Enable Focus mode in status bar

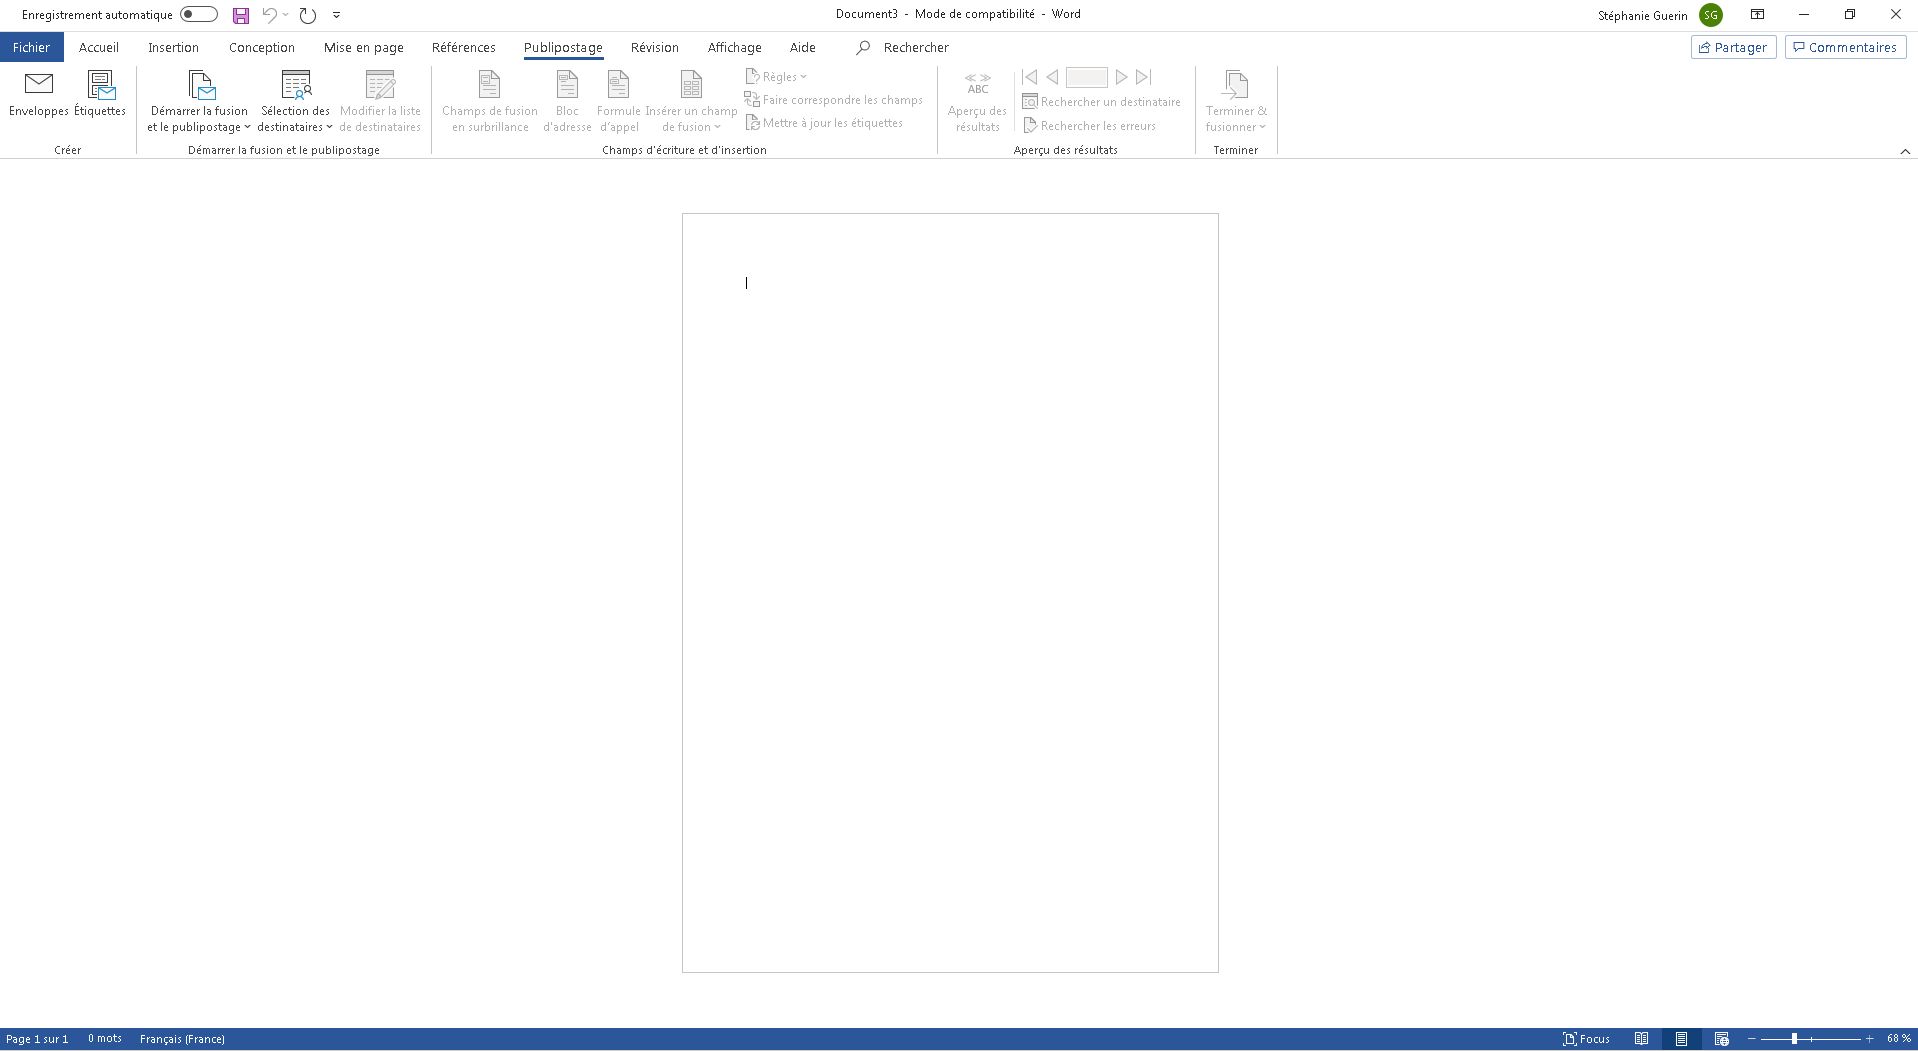click(1586, 1039)
